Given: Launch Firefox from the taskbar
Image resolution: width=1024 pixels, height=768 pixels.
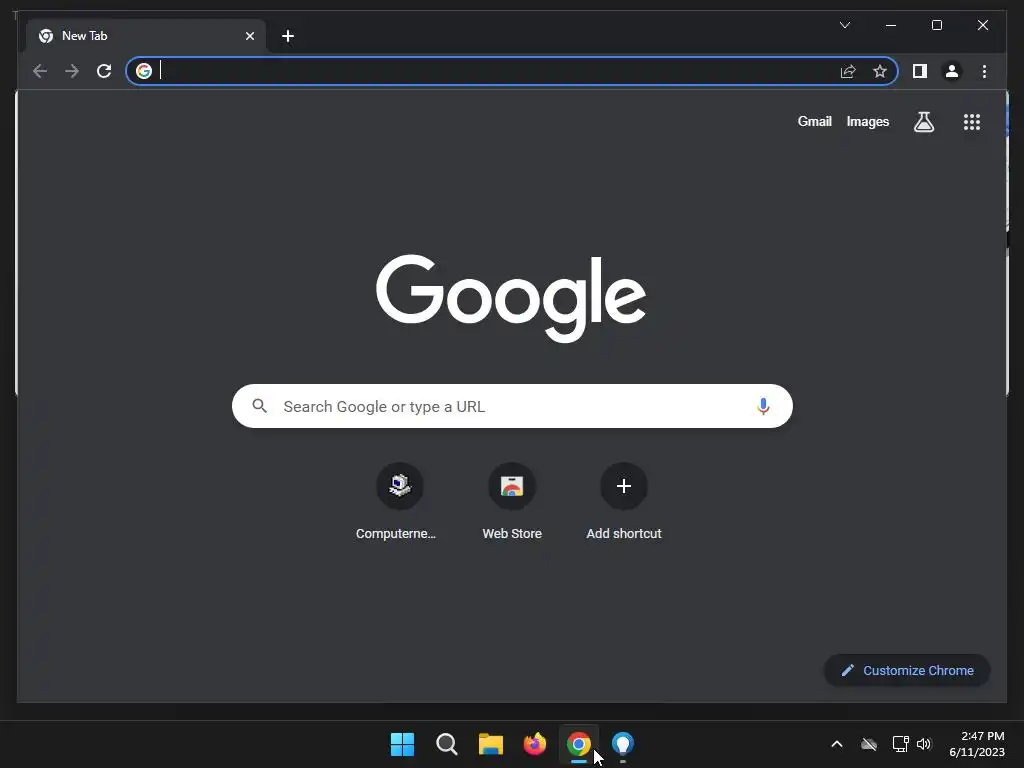Looking at the screenshot, I should point(535,744).
